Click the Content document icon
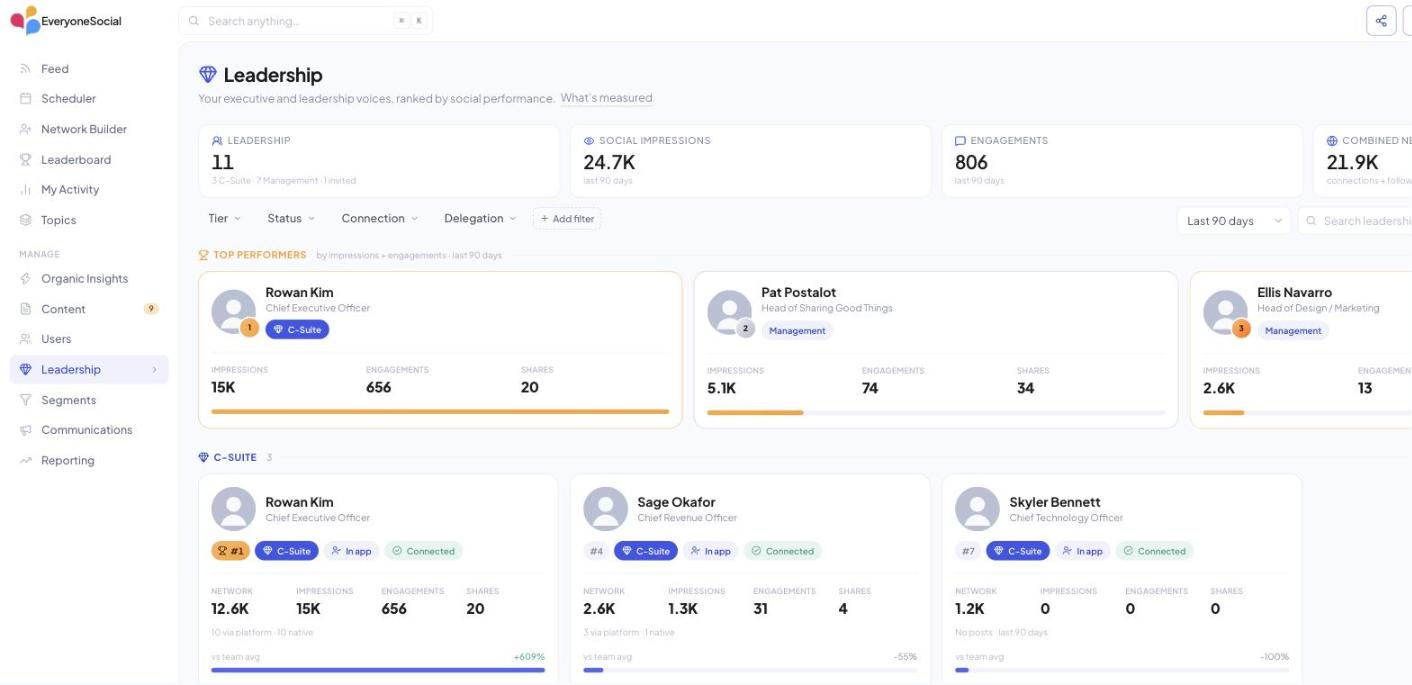1412x685 pixels. [26, 309]
